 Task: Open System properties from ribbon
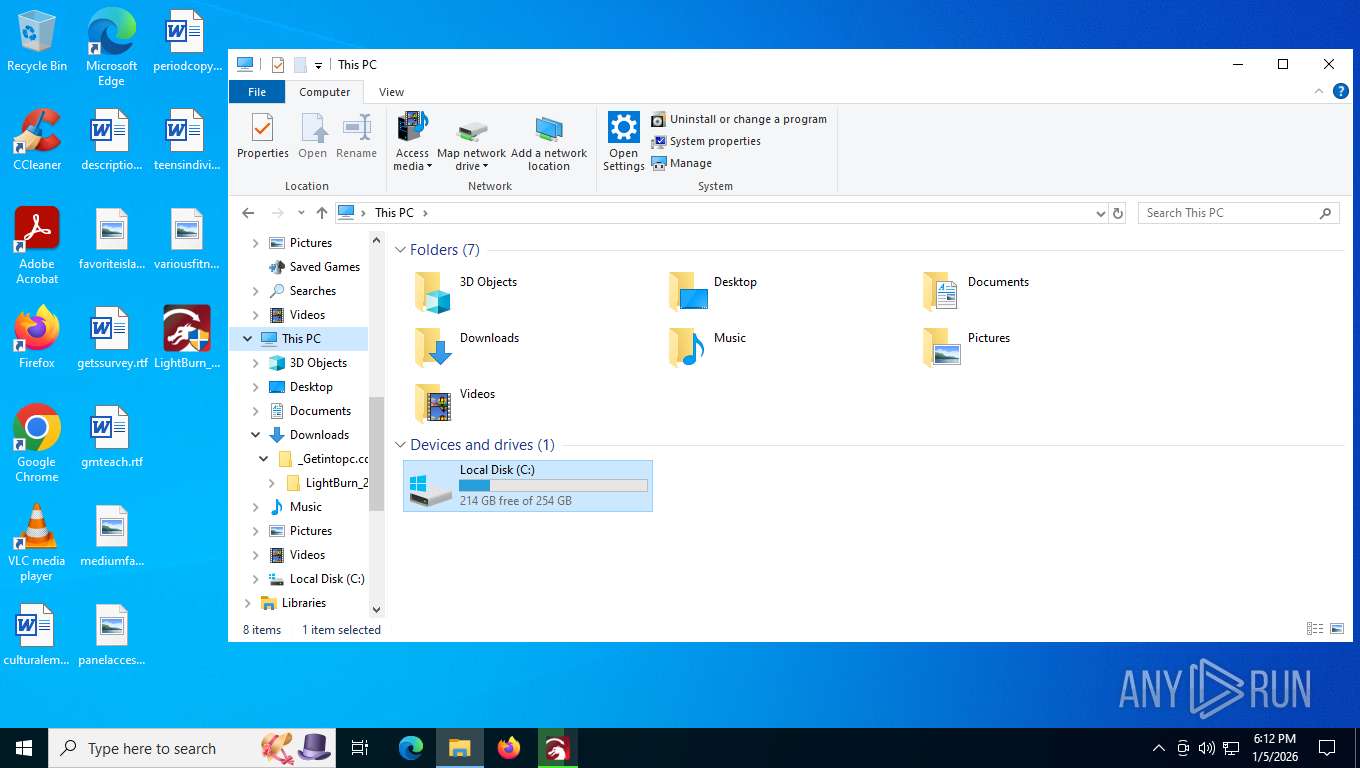tap(706, 141)
